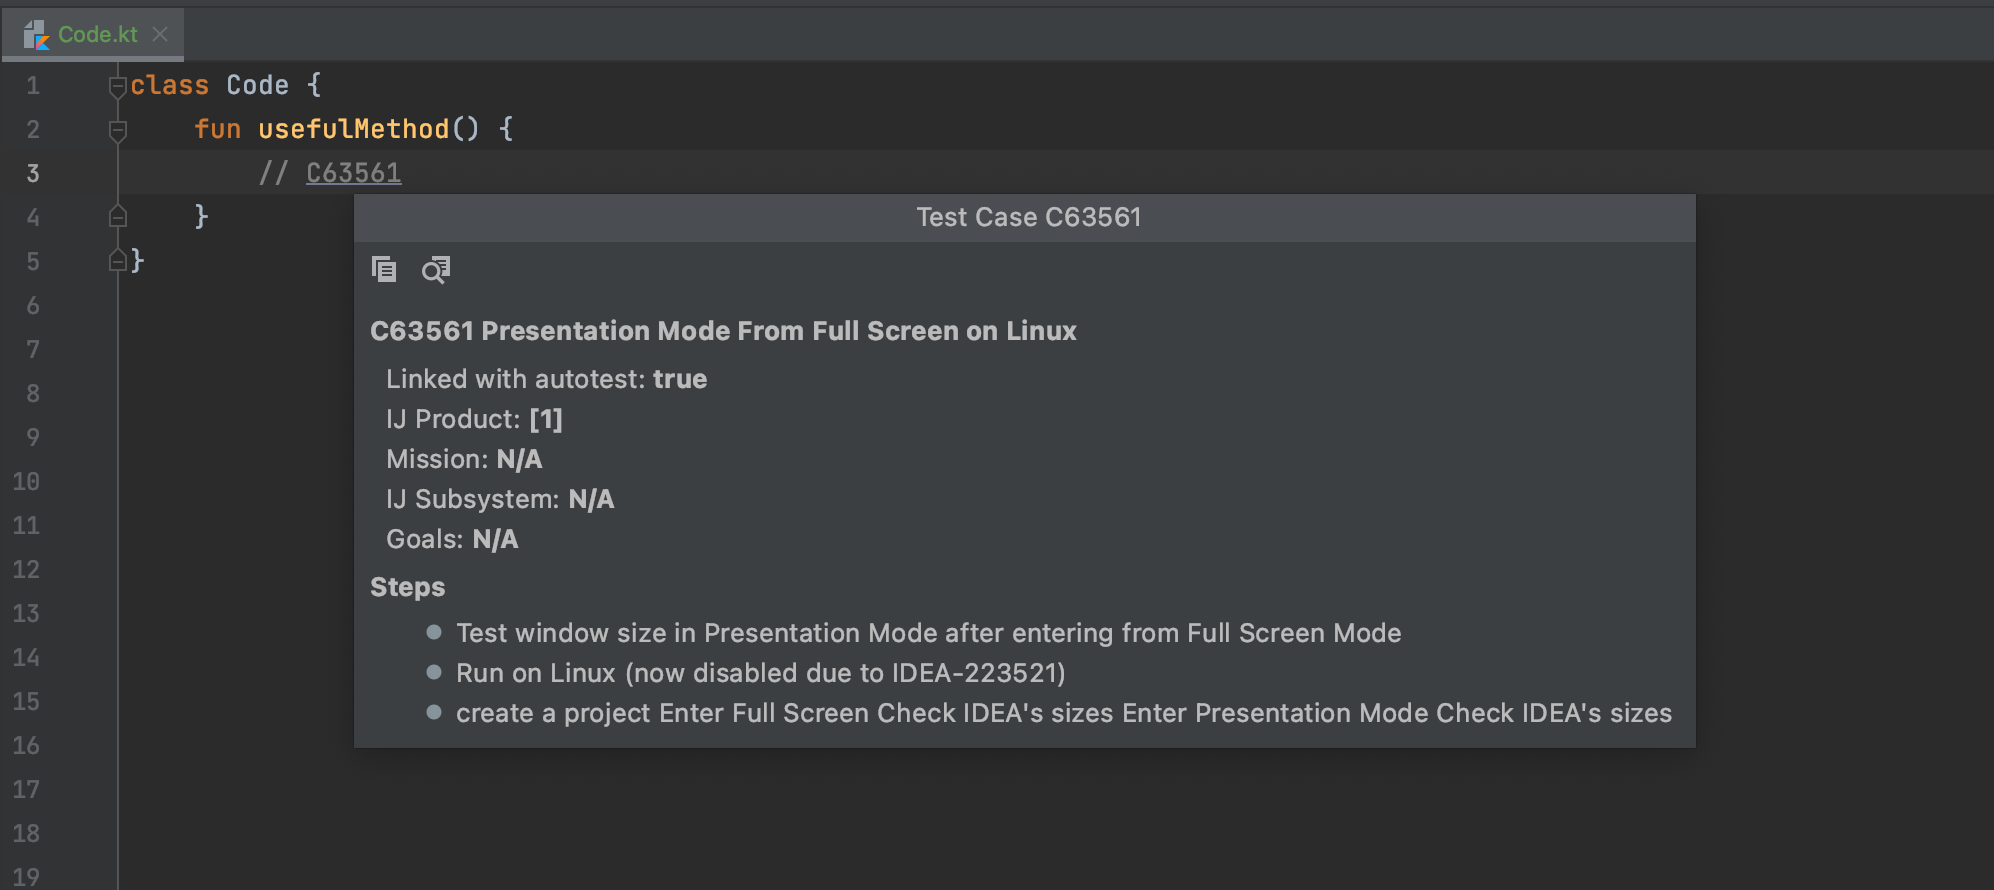Click line number 10 in the gutter

pyautogui.click(x=26, y=481)
